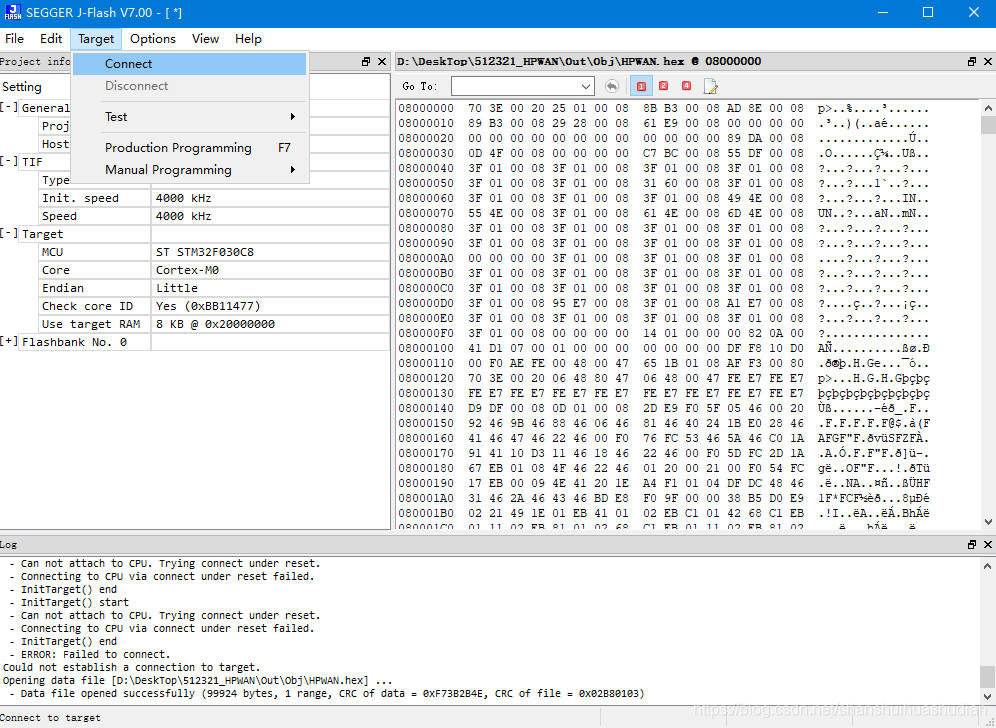Click Log panel scrollbar up arrow

pyautogui.click(x=988, y=565)
